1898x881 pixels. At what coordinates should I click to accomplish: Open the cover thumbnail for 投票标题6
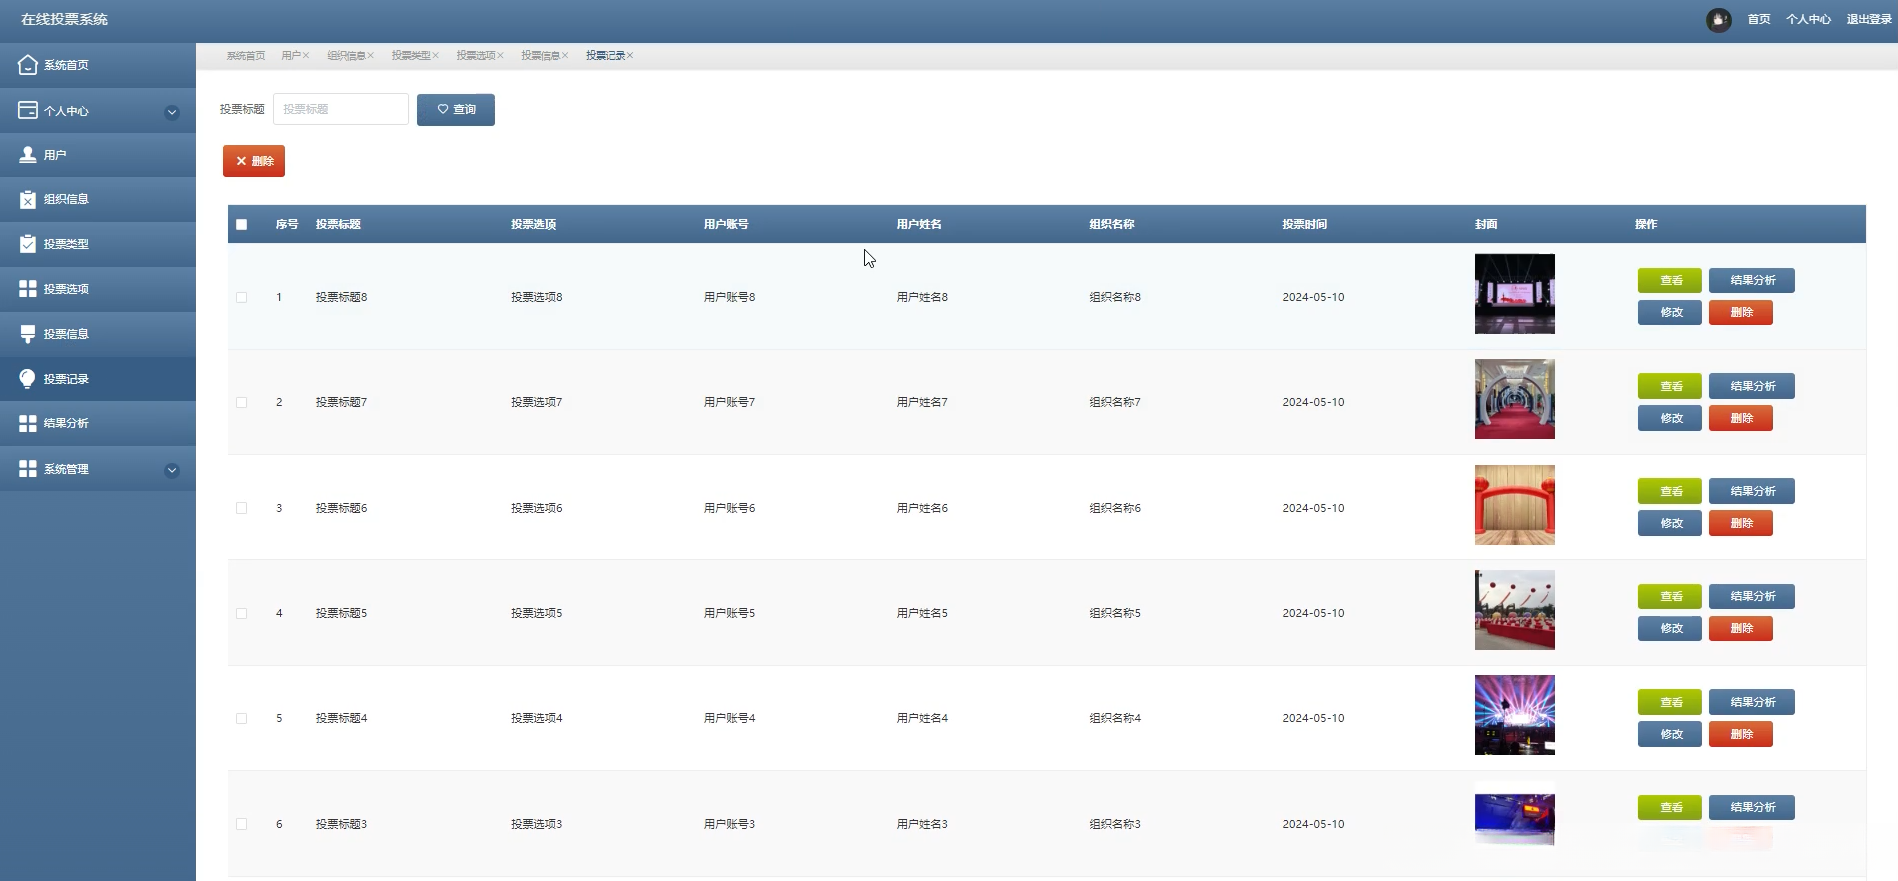pyautogui.click(x=1515, y=505)
